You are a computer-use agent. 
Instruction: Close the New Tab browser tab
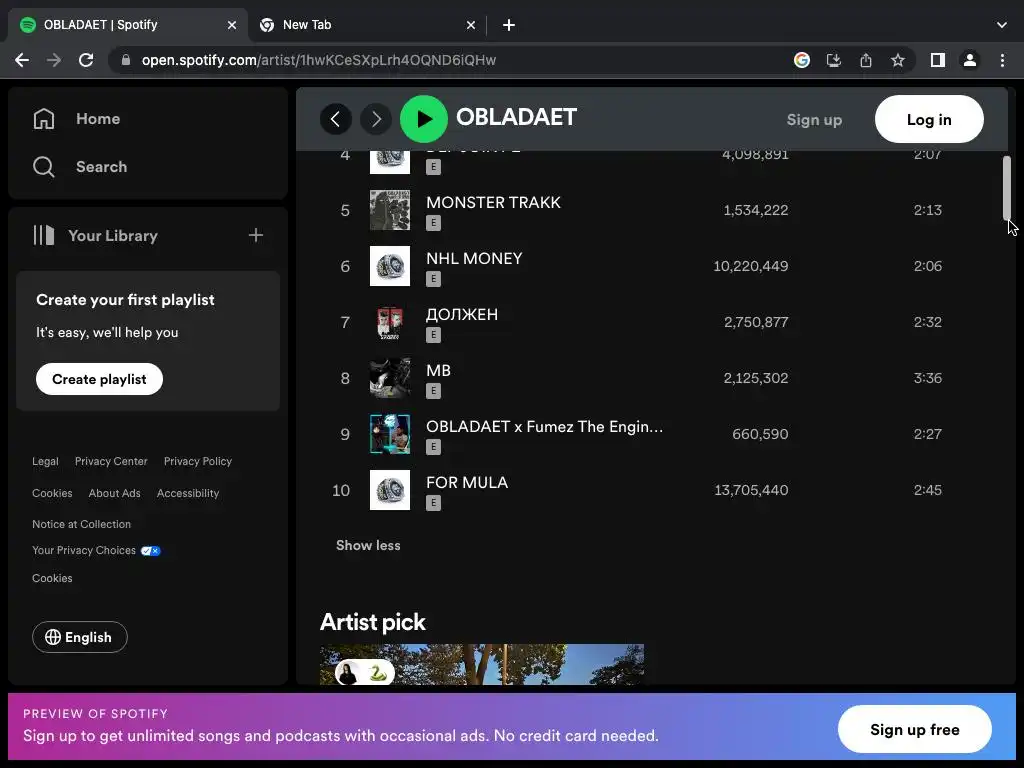[x=471, y=25]
